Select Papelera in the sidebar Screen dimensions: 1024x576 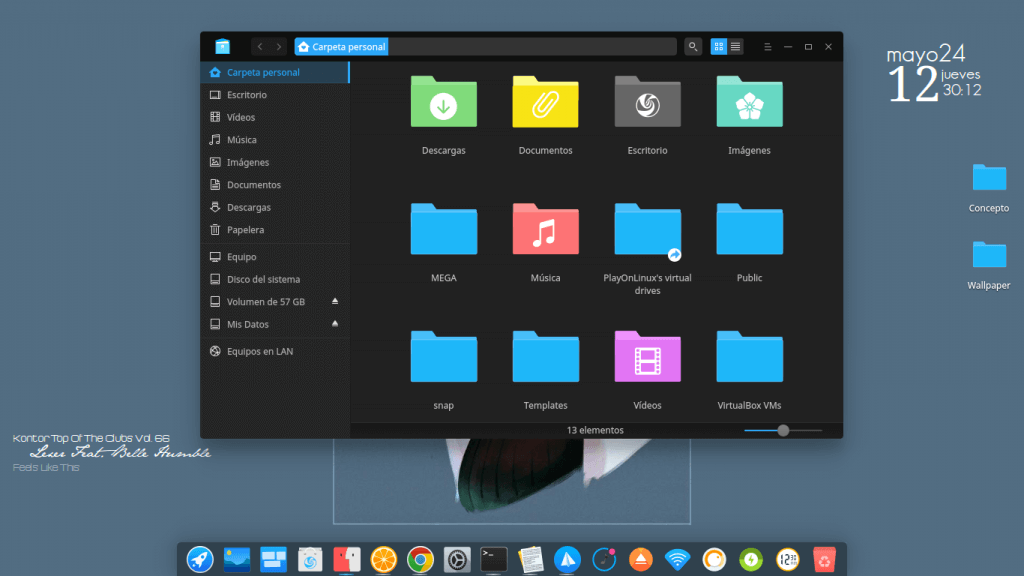click(245, 230)
